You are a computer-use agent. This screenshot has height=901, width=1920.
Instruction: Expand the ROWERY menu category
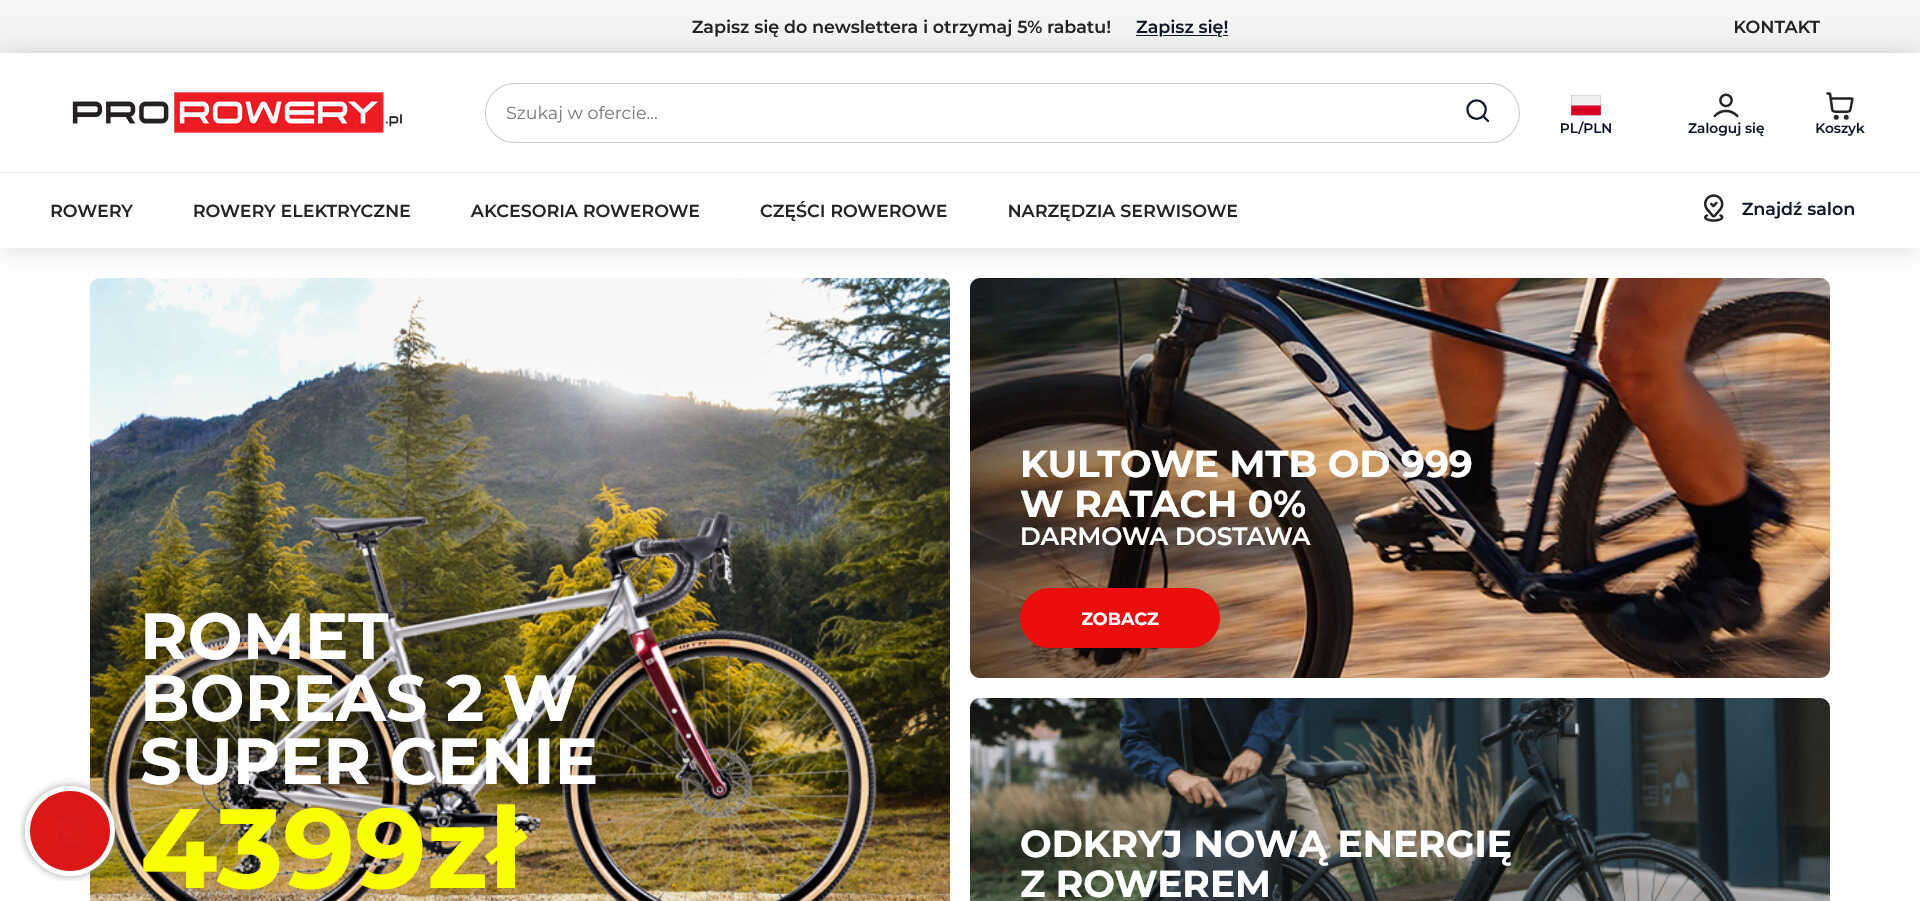[91, 211]
